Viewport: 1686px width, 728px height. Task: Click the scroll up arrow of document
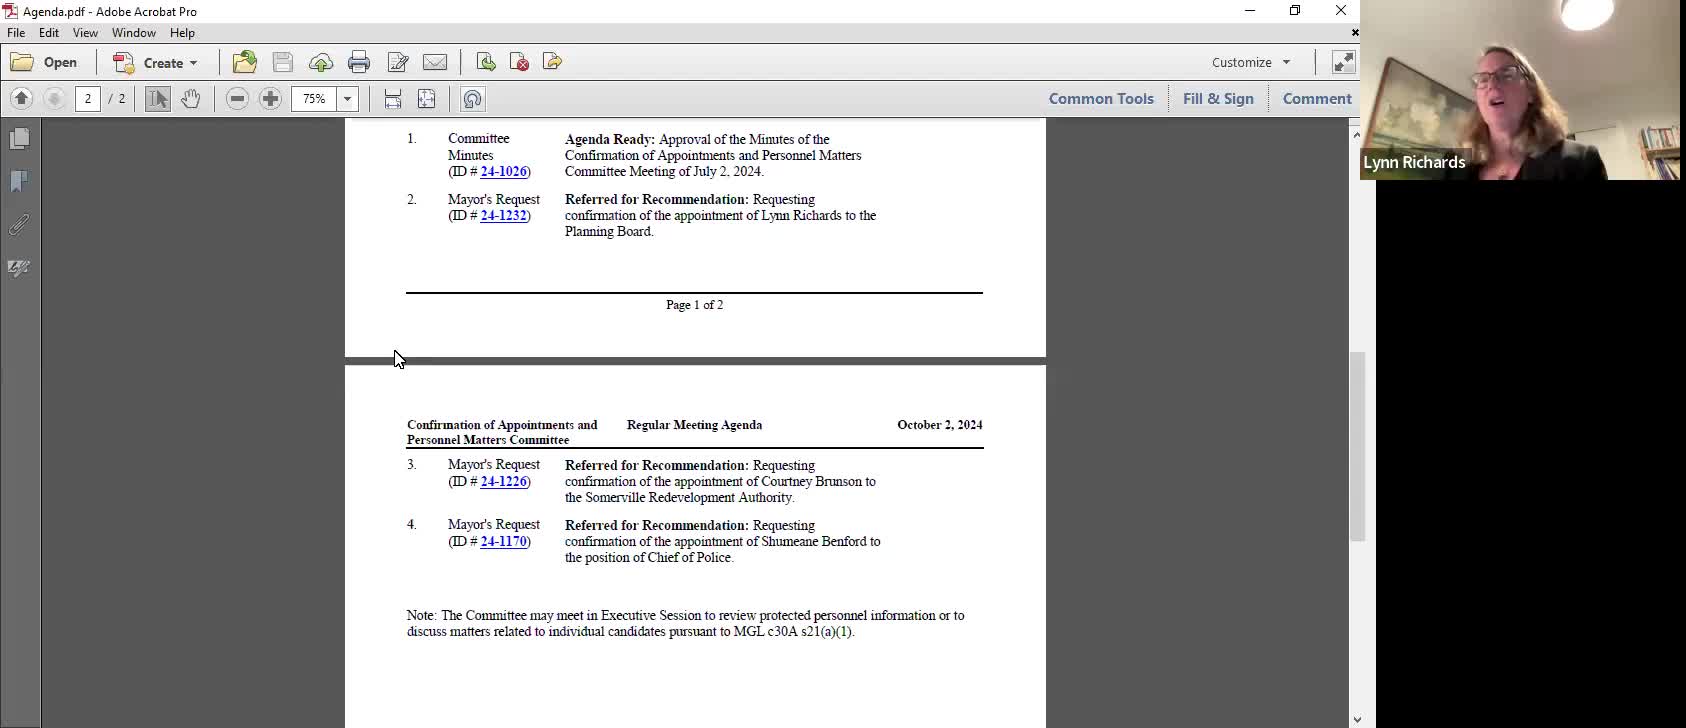click(x=1357, y=134)
